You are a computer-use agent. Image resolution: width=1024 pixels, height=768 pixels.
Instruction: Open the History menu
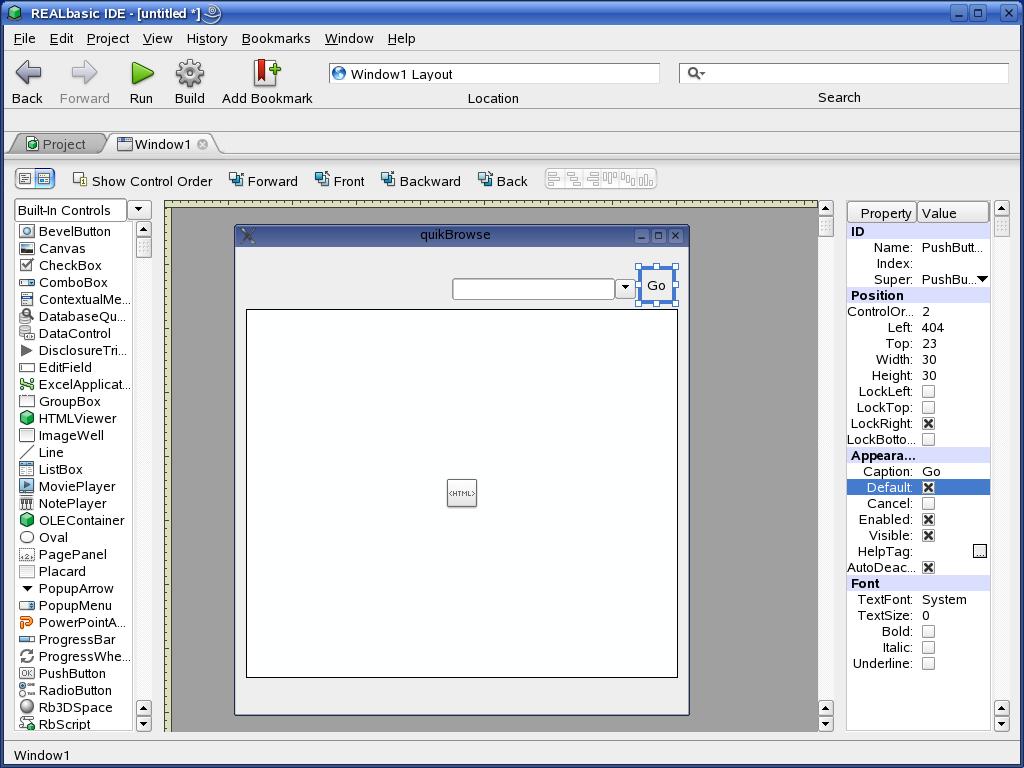click(207, 39)
